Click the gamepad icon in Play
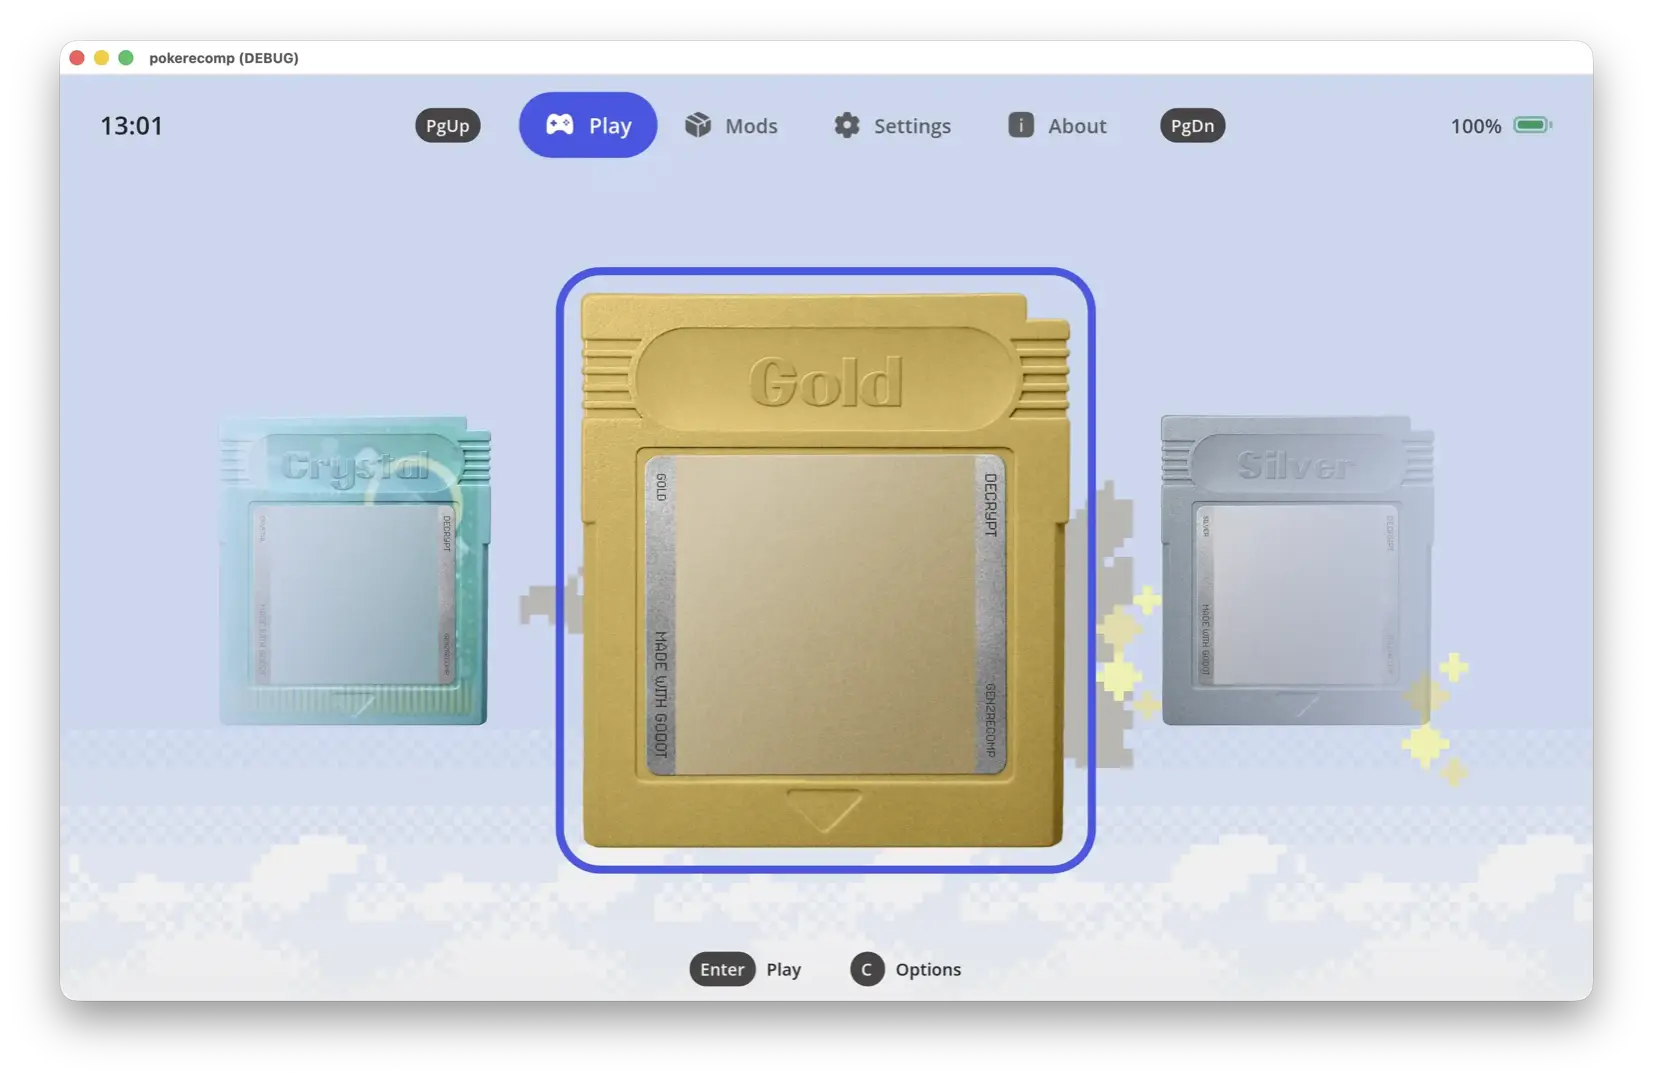 click(559, 125)
